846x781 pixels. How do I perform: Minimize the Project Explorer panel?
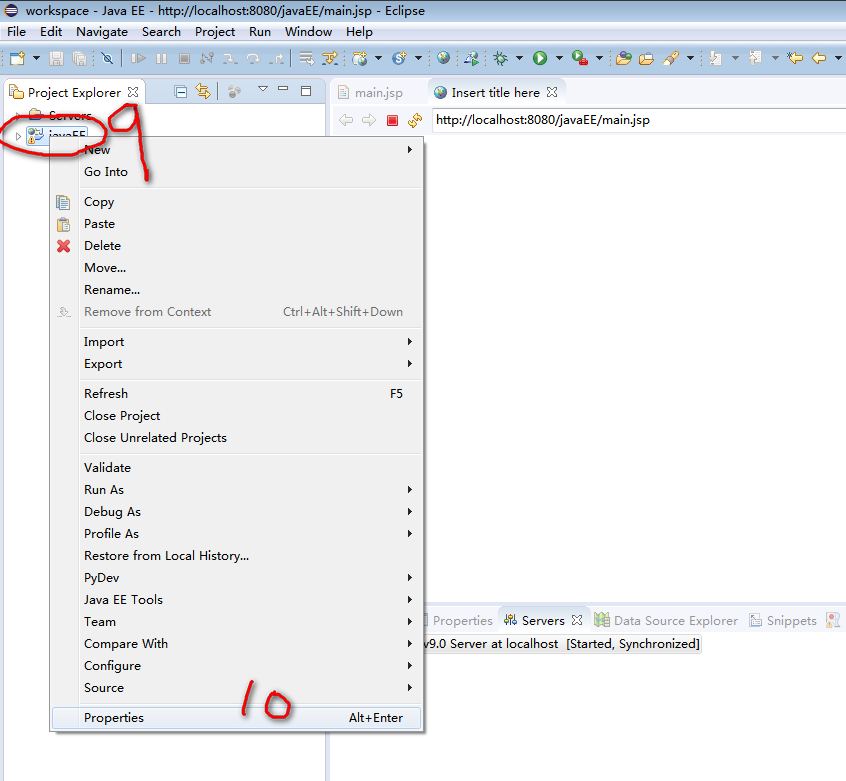click(283, 88)
